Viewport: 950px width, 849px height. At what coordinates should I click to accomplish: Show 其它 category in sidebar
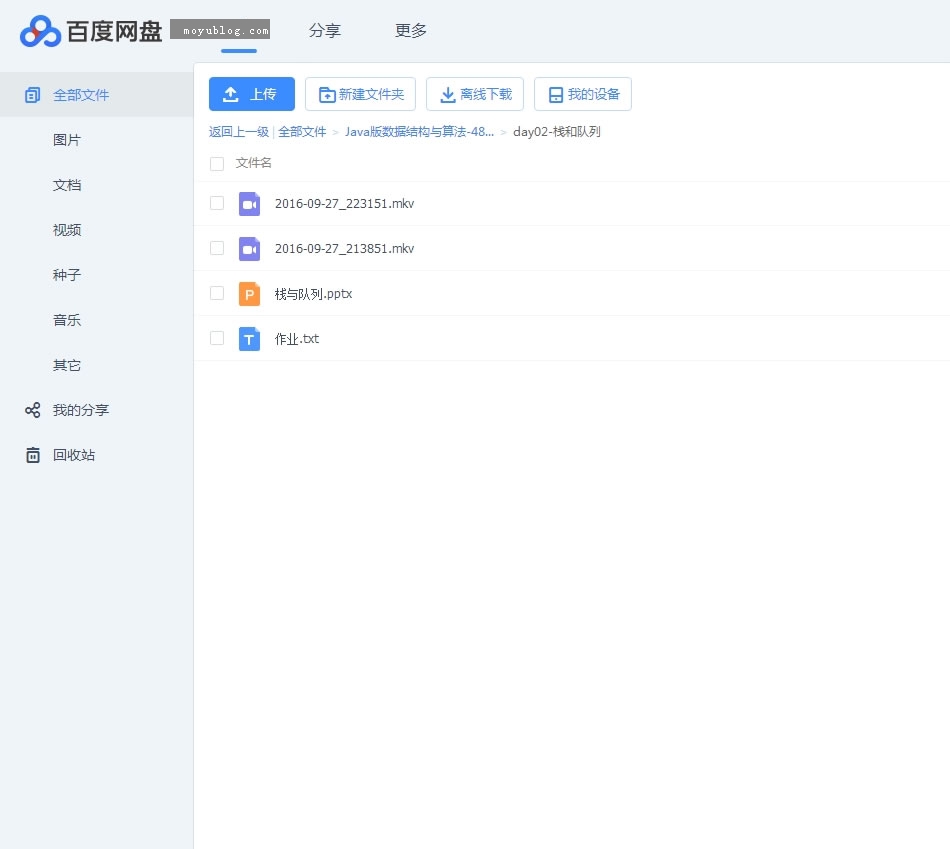67,365
